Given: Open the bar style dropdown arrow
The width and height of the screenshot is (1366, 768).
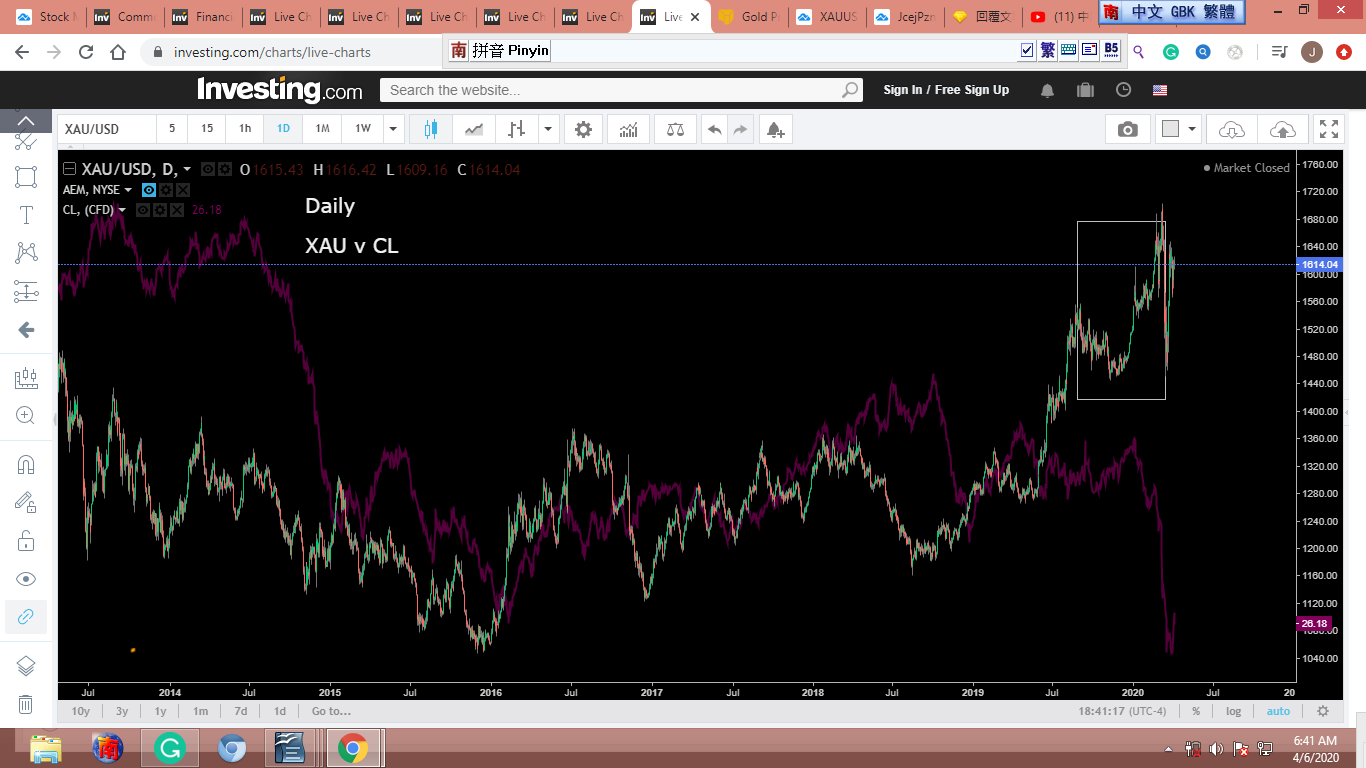Looking at the screenshot, I should coord(548,129).
